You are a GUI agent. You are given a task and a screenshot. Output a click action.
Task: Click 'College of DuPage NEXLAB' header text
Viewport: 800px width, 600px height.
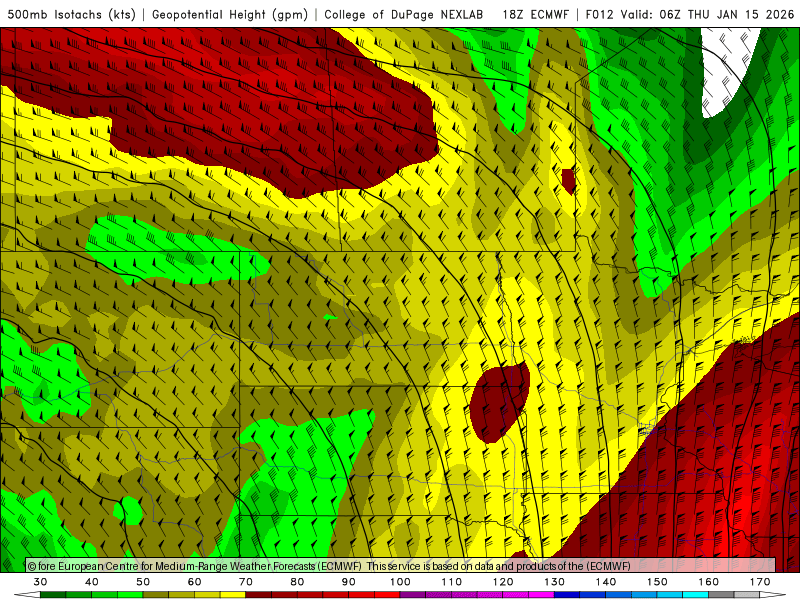[x=404, y=14]
